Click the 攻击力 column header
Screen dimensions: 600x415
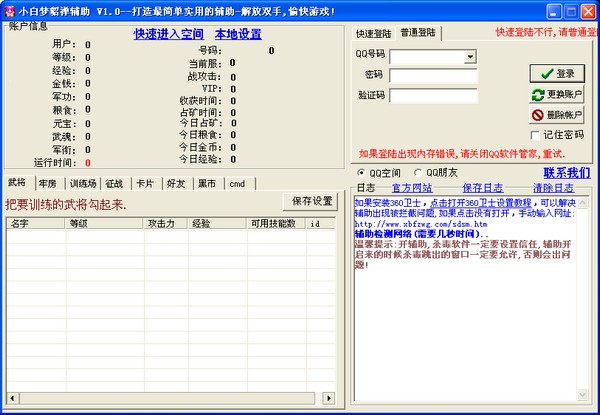(x=166, y=223)
